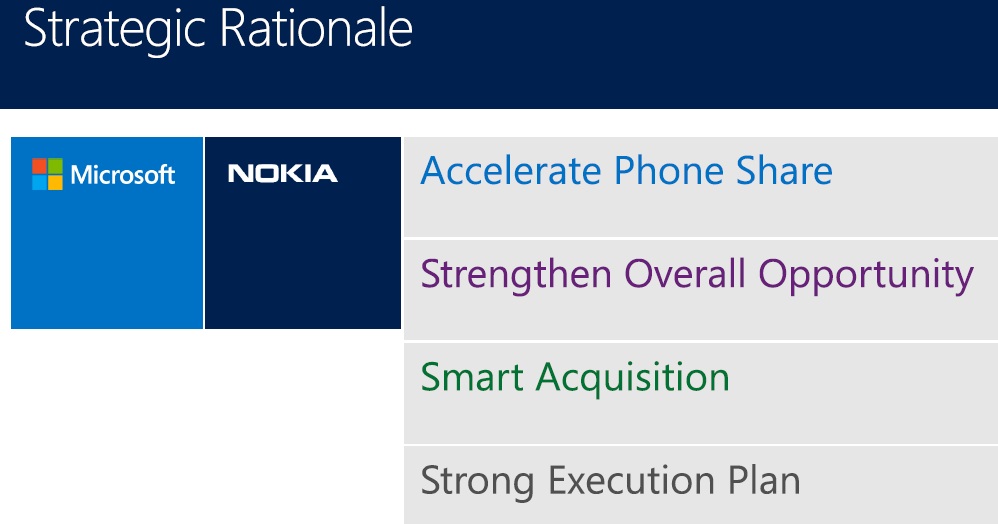Click the word "Accelerate" in blue text
This screenshot has height=524, width=998.
click(510, 171)
